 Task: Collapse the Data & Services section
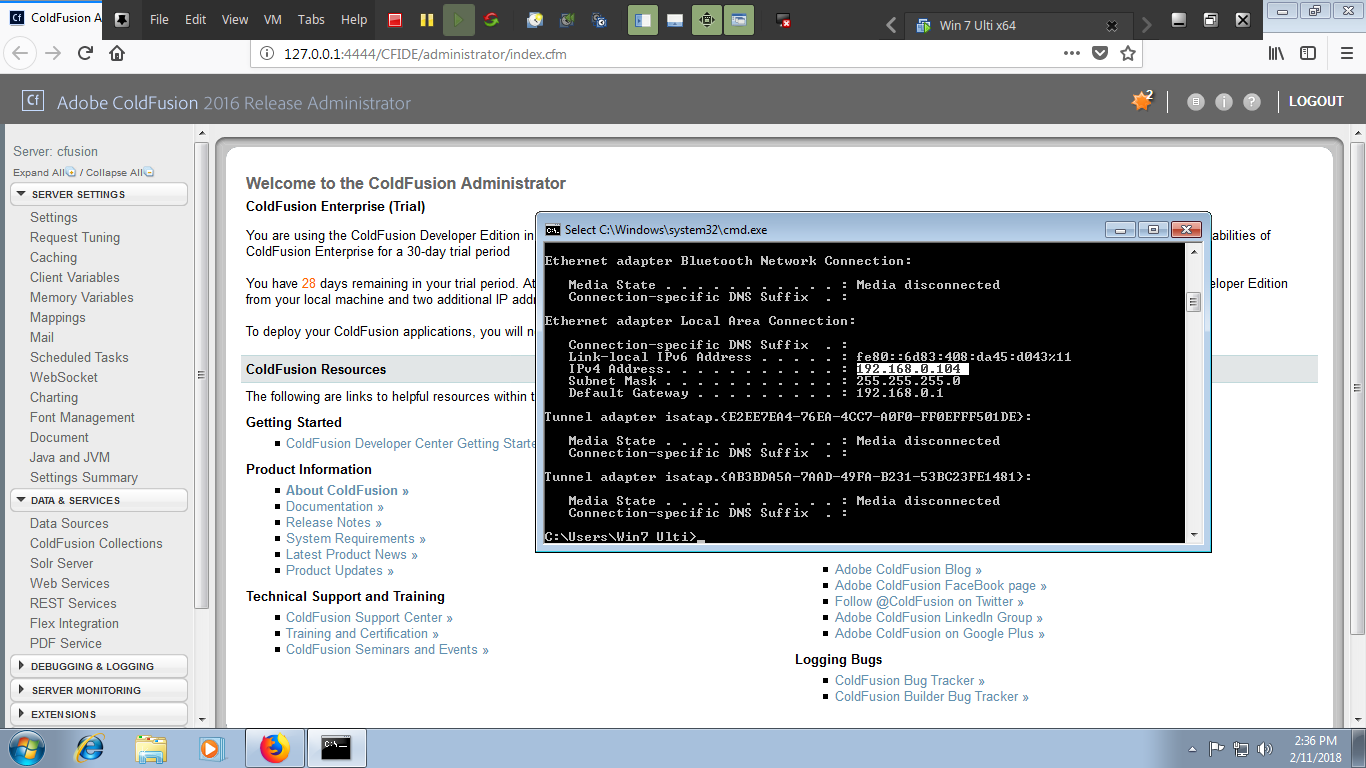99,500
